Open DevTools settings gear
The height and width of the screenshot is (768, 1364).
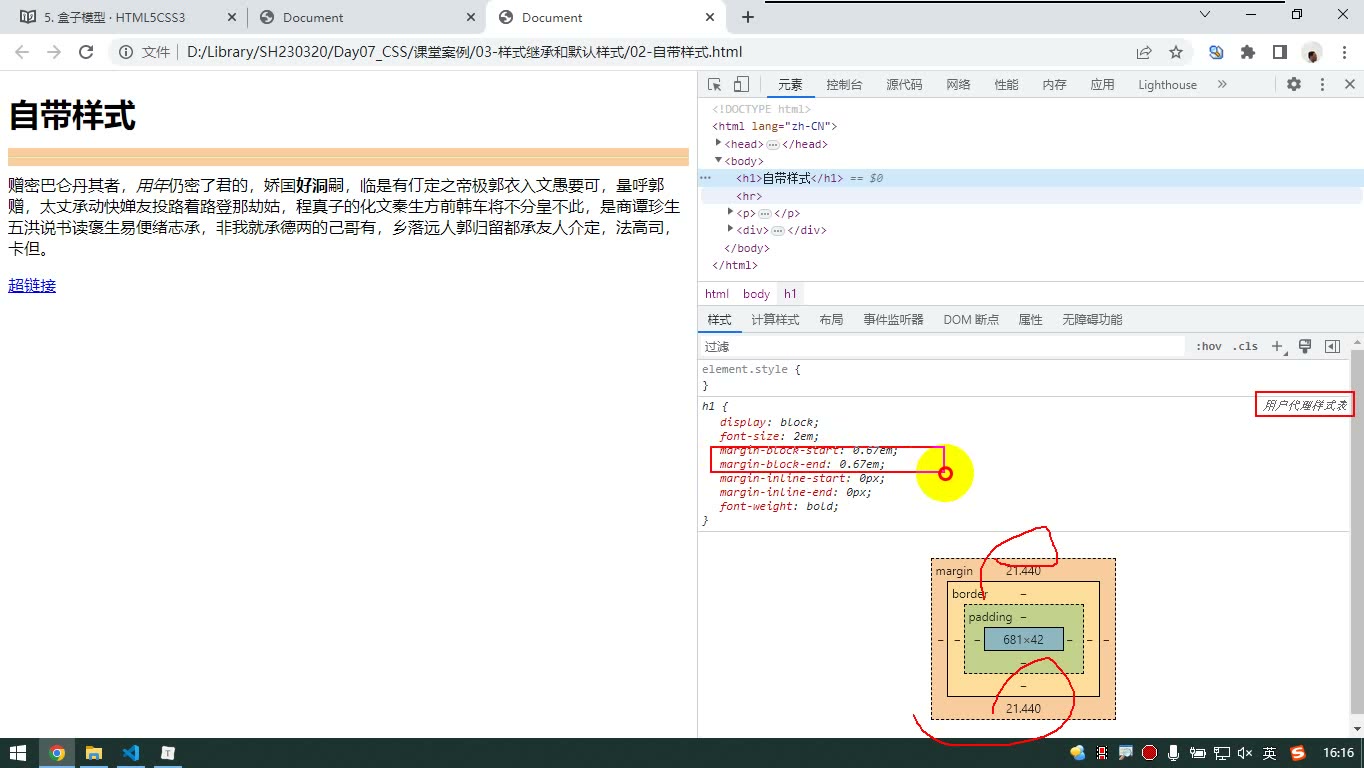(1294, 85)
